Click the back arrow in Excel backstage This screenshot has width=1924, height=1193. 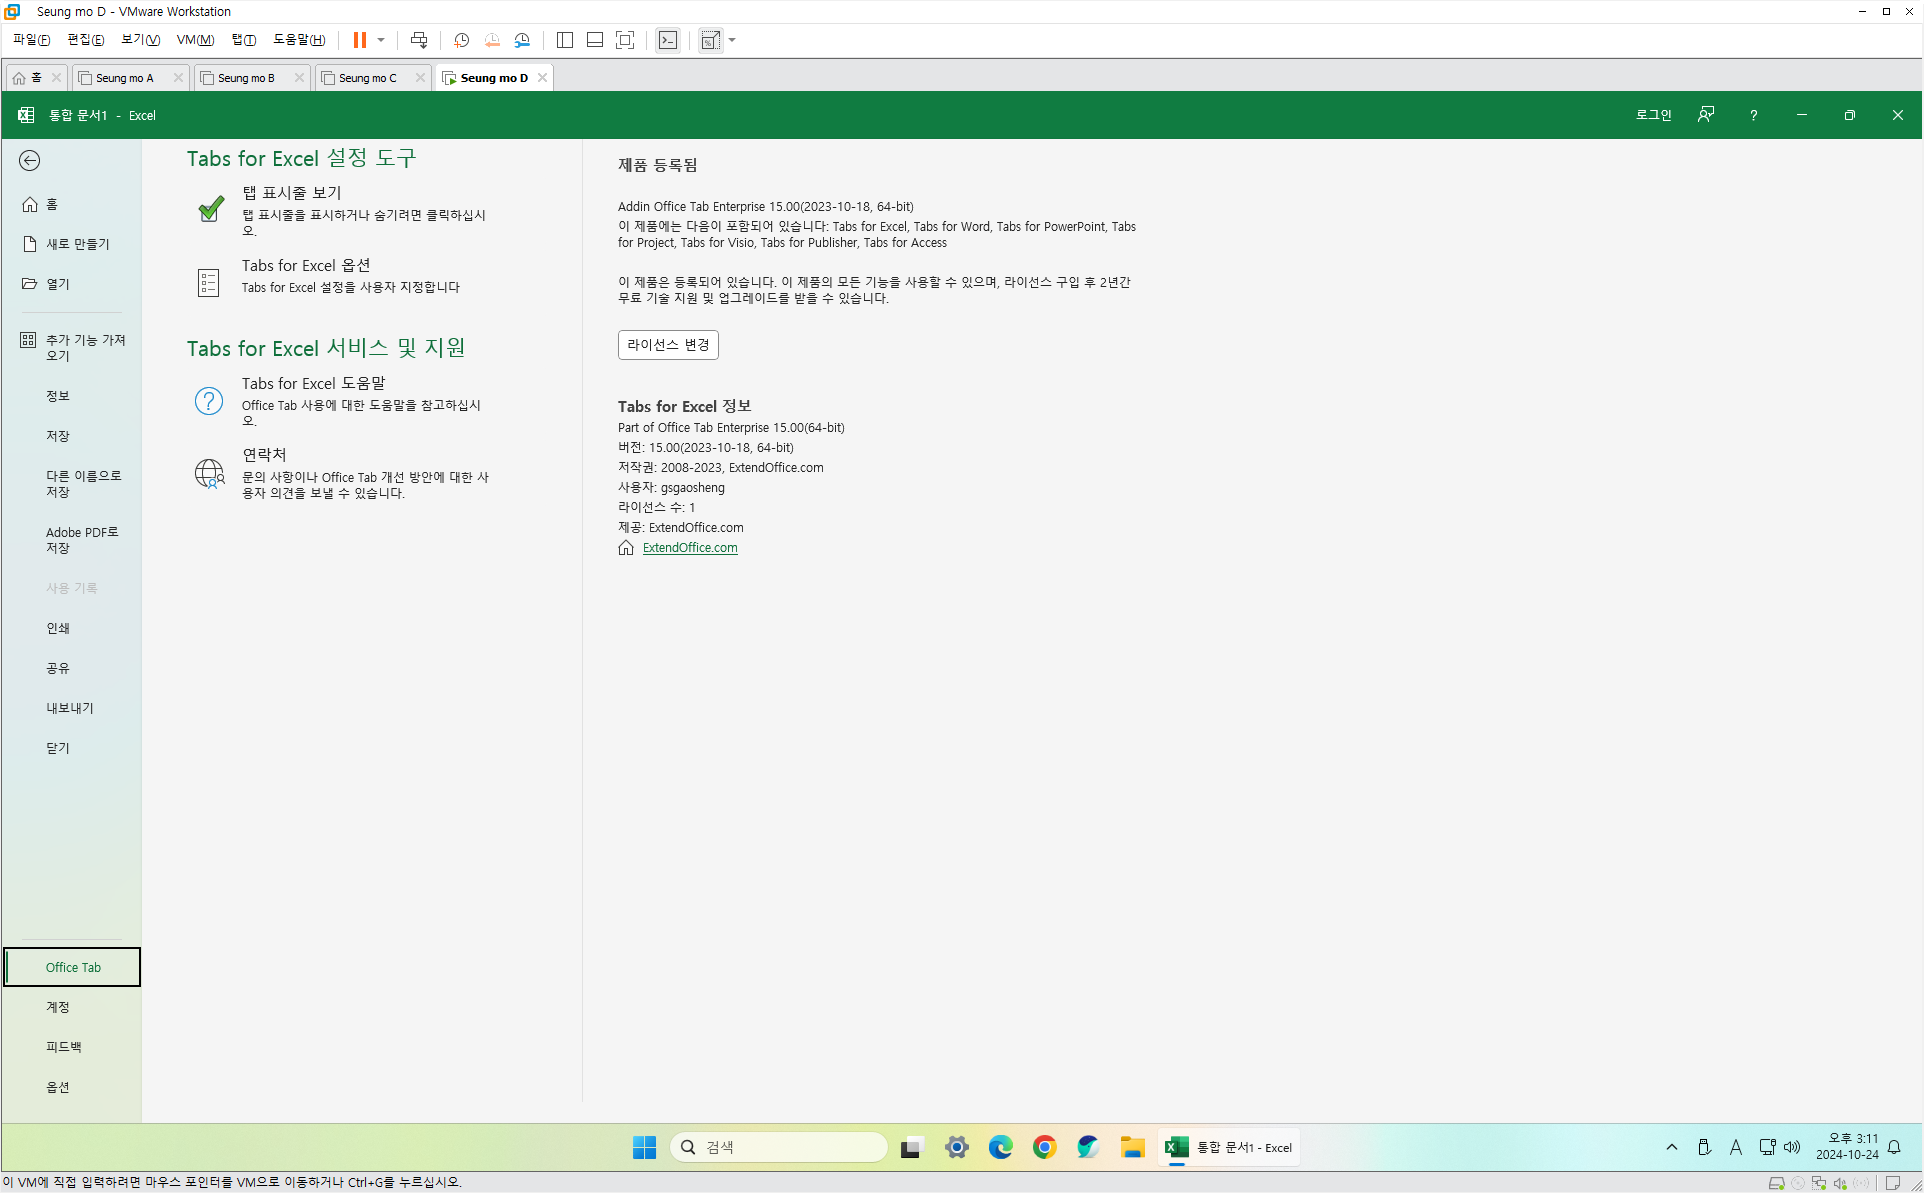point(30,161)
